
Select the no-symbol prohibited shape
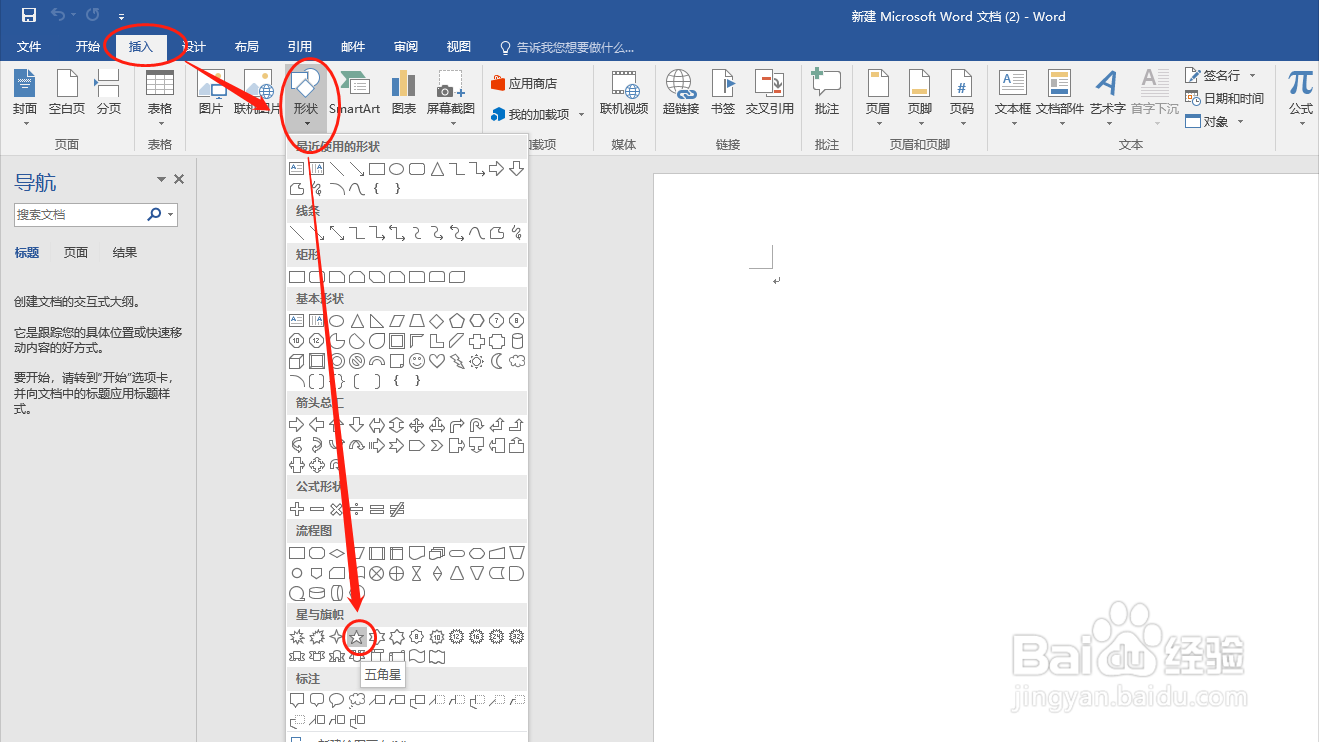[x=357, y=361]
